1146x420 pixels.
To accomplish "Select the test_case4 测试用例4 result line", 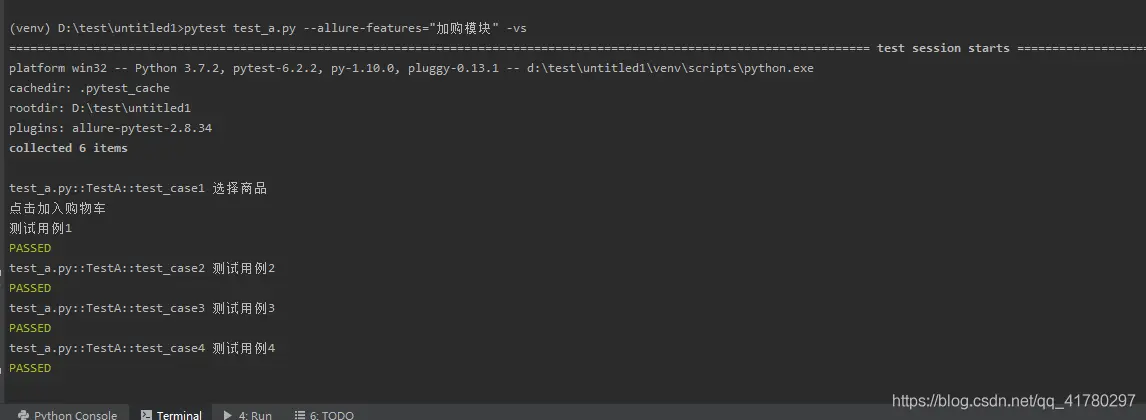I will (x=143, y=348).
